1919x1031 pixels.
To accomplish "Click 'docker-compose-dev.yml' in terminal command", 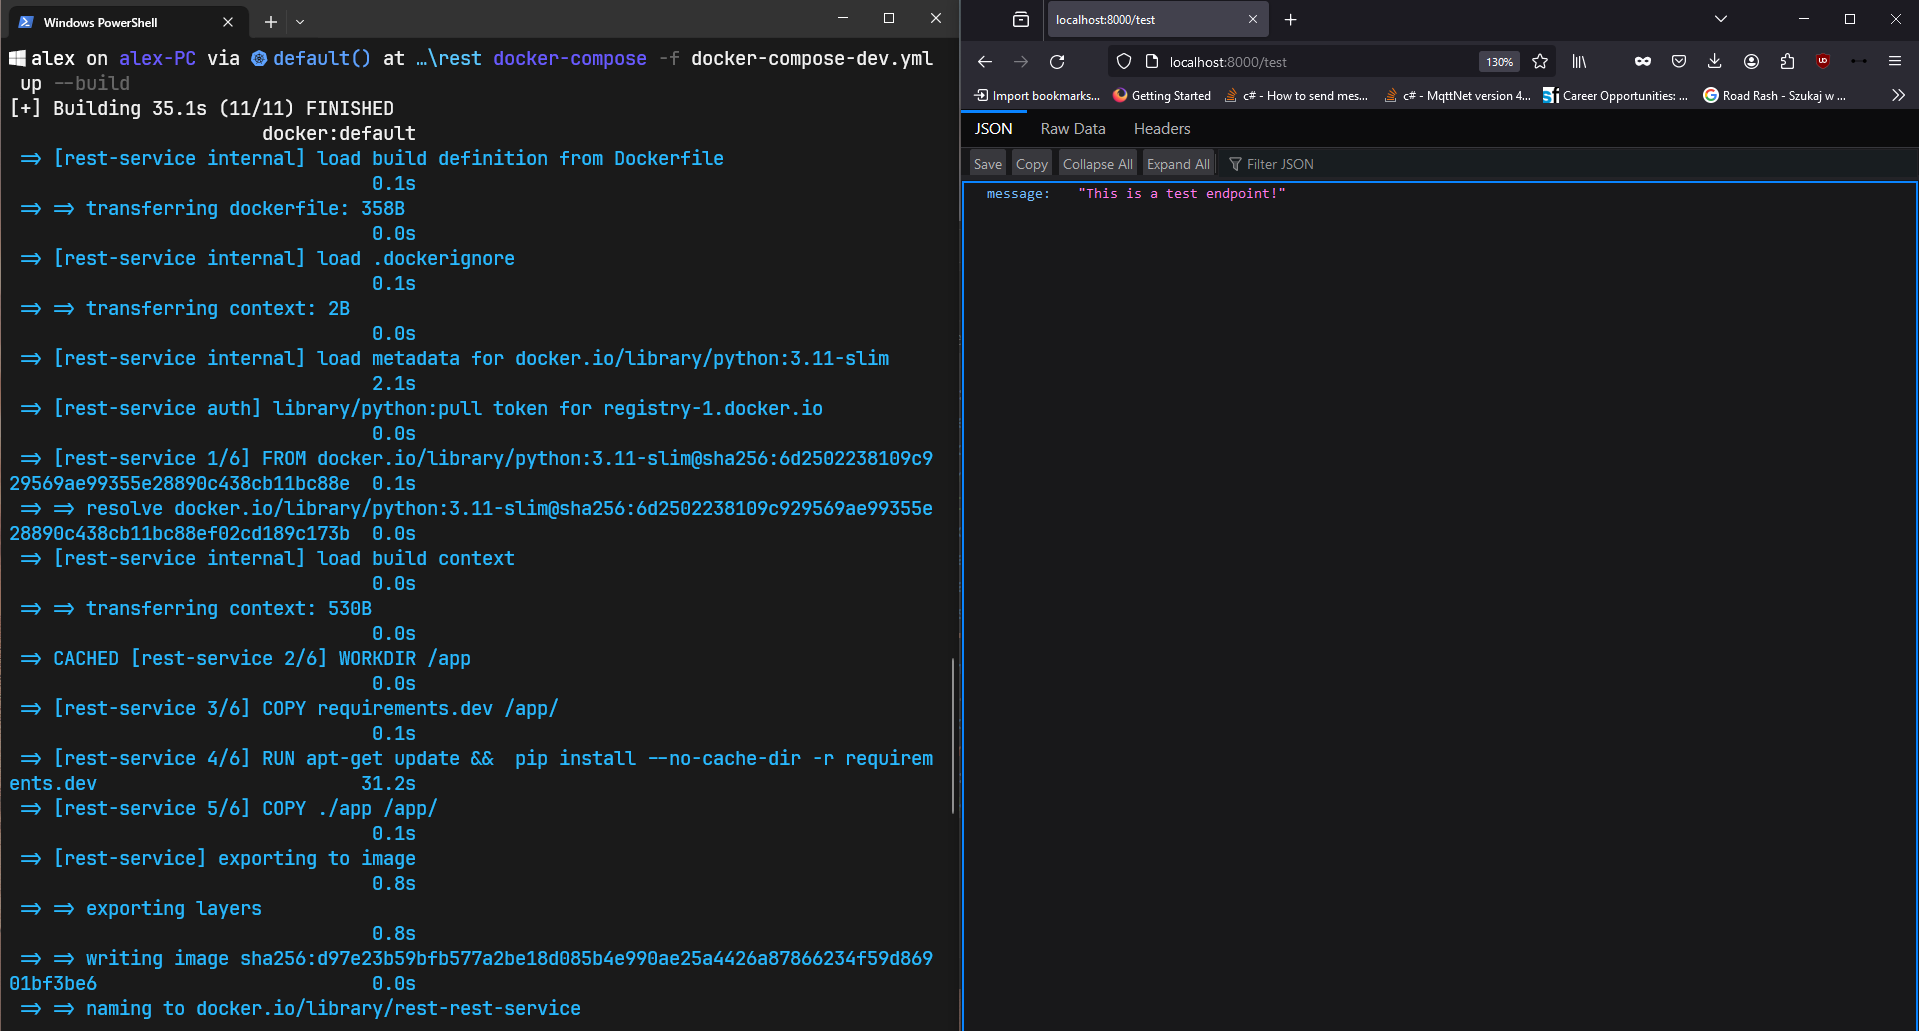I will click(812, 59).
